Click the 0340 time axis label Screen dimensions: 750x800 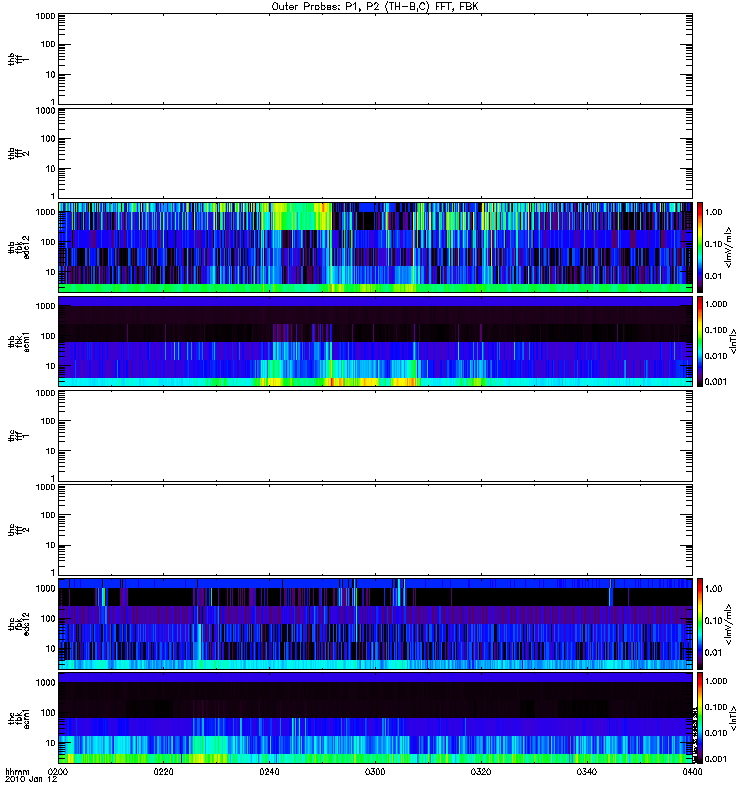tap(587, 771)
